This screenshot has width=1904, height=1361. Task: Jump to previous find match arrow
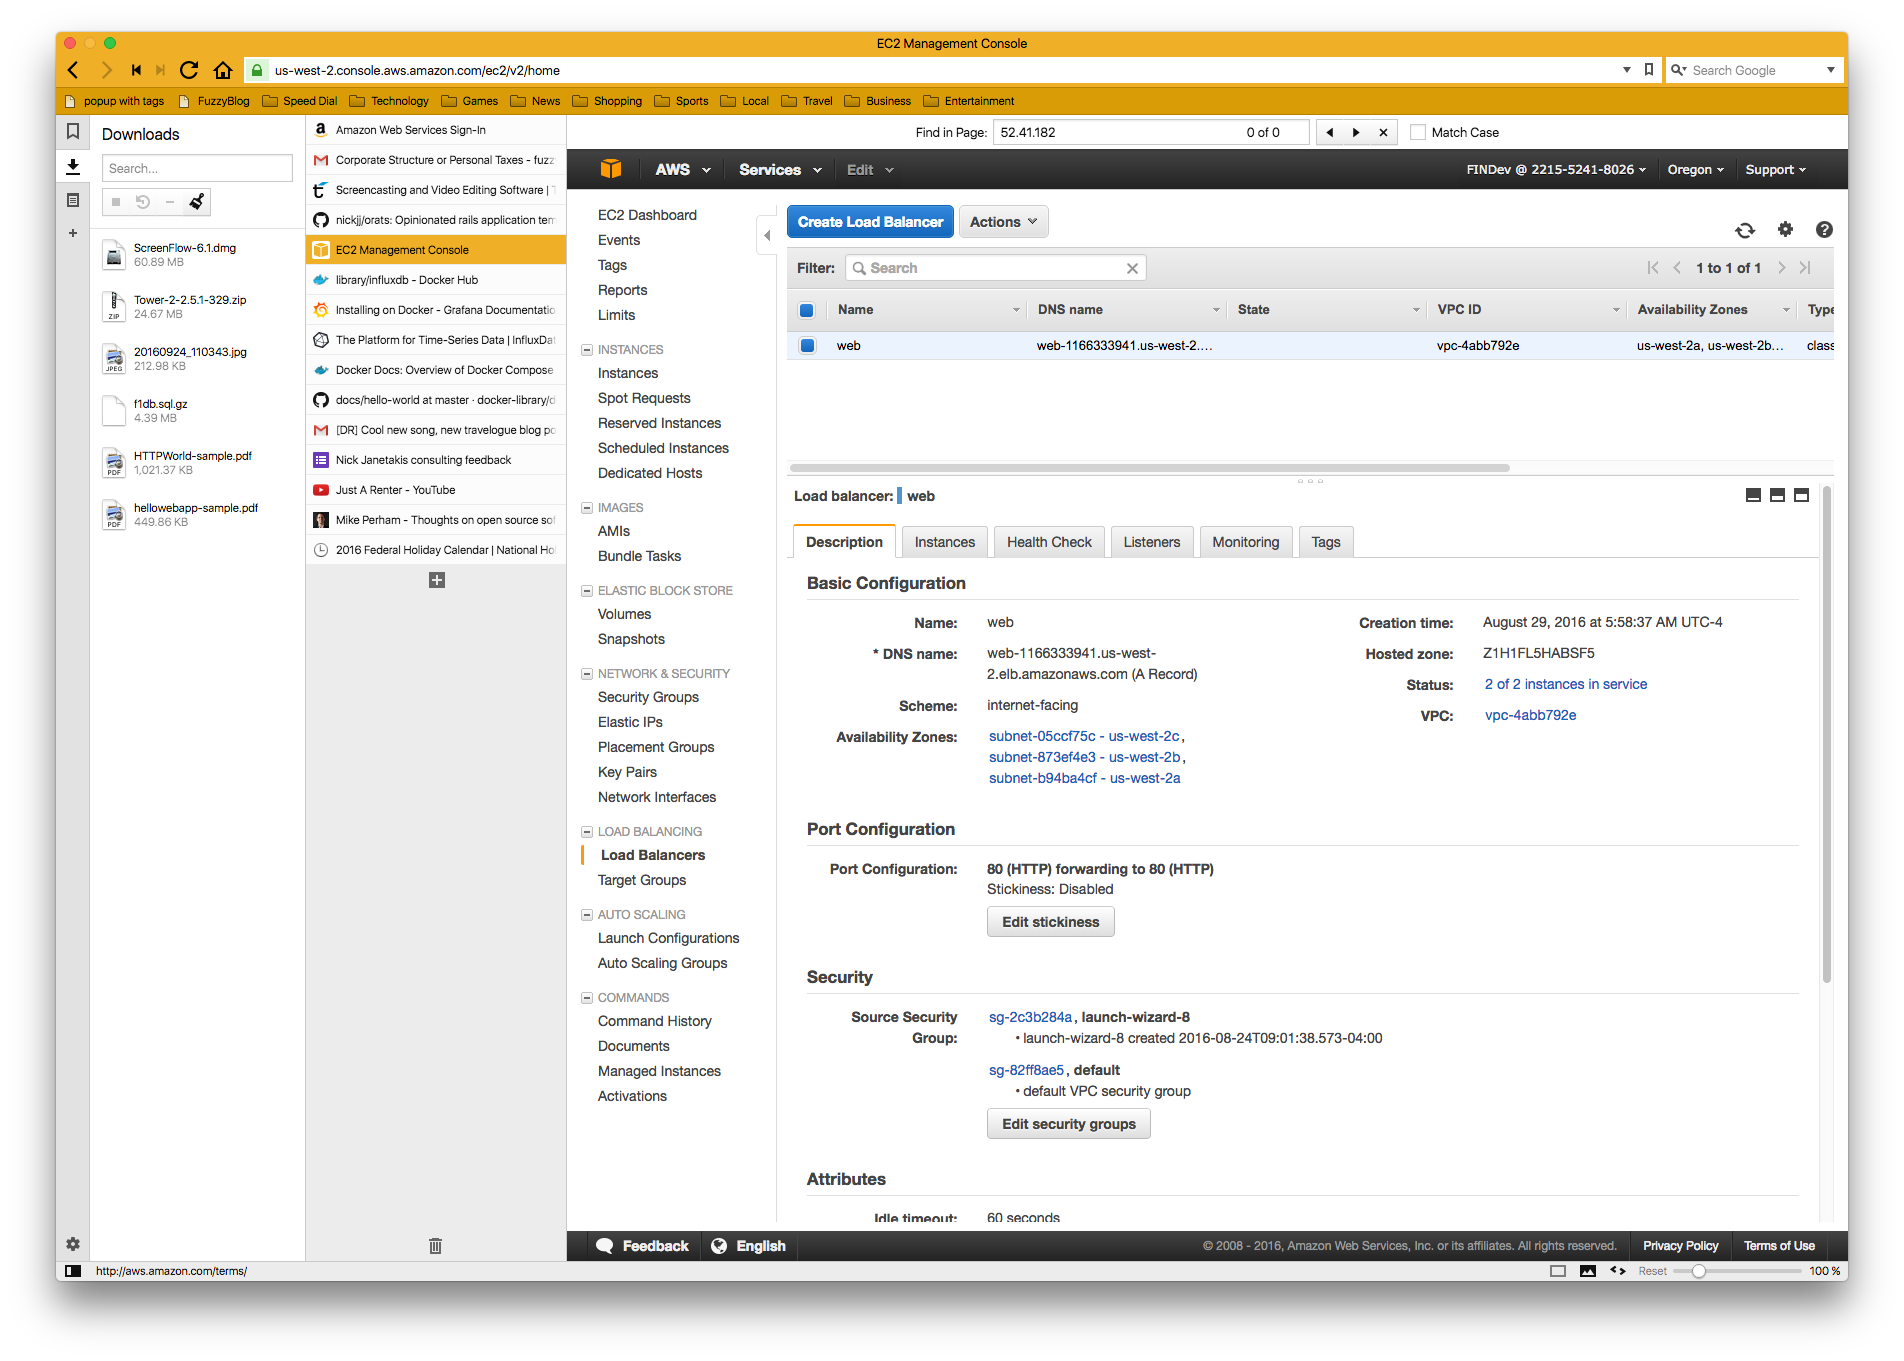(x=1330, y=132)
